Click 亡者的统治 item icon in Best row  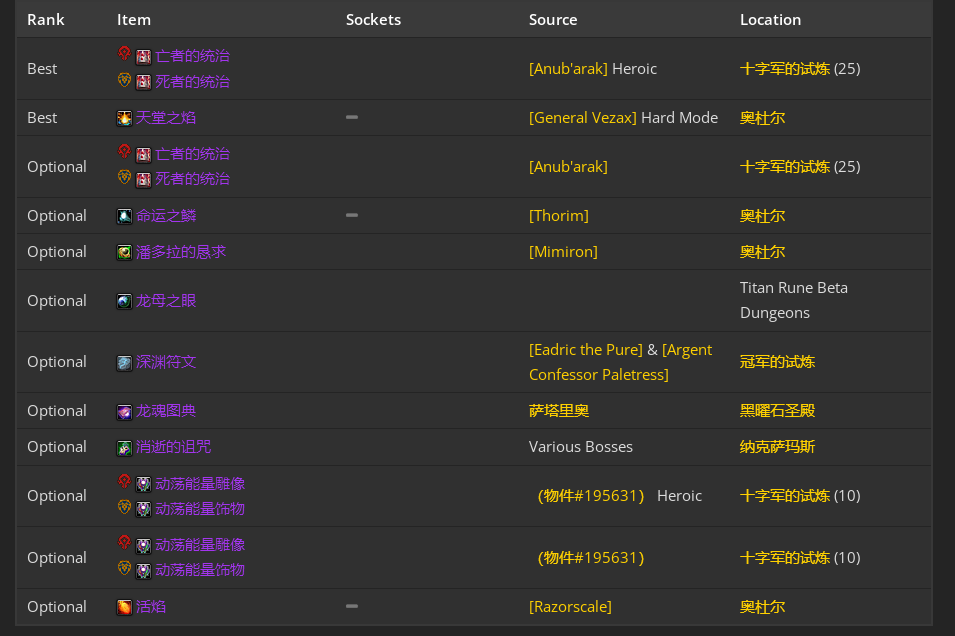143,57
